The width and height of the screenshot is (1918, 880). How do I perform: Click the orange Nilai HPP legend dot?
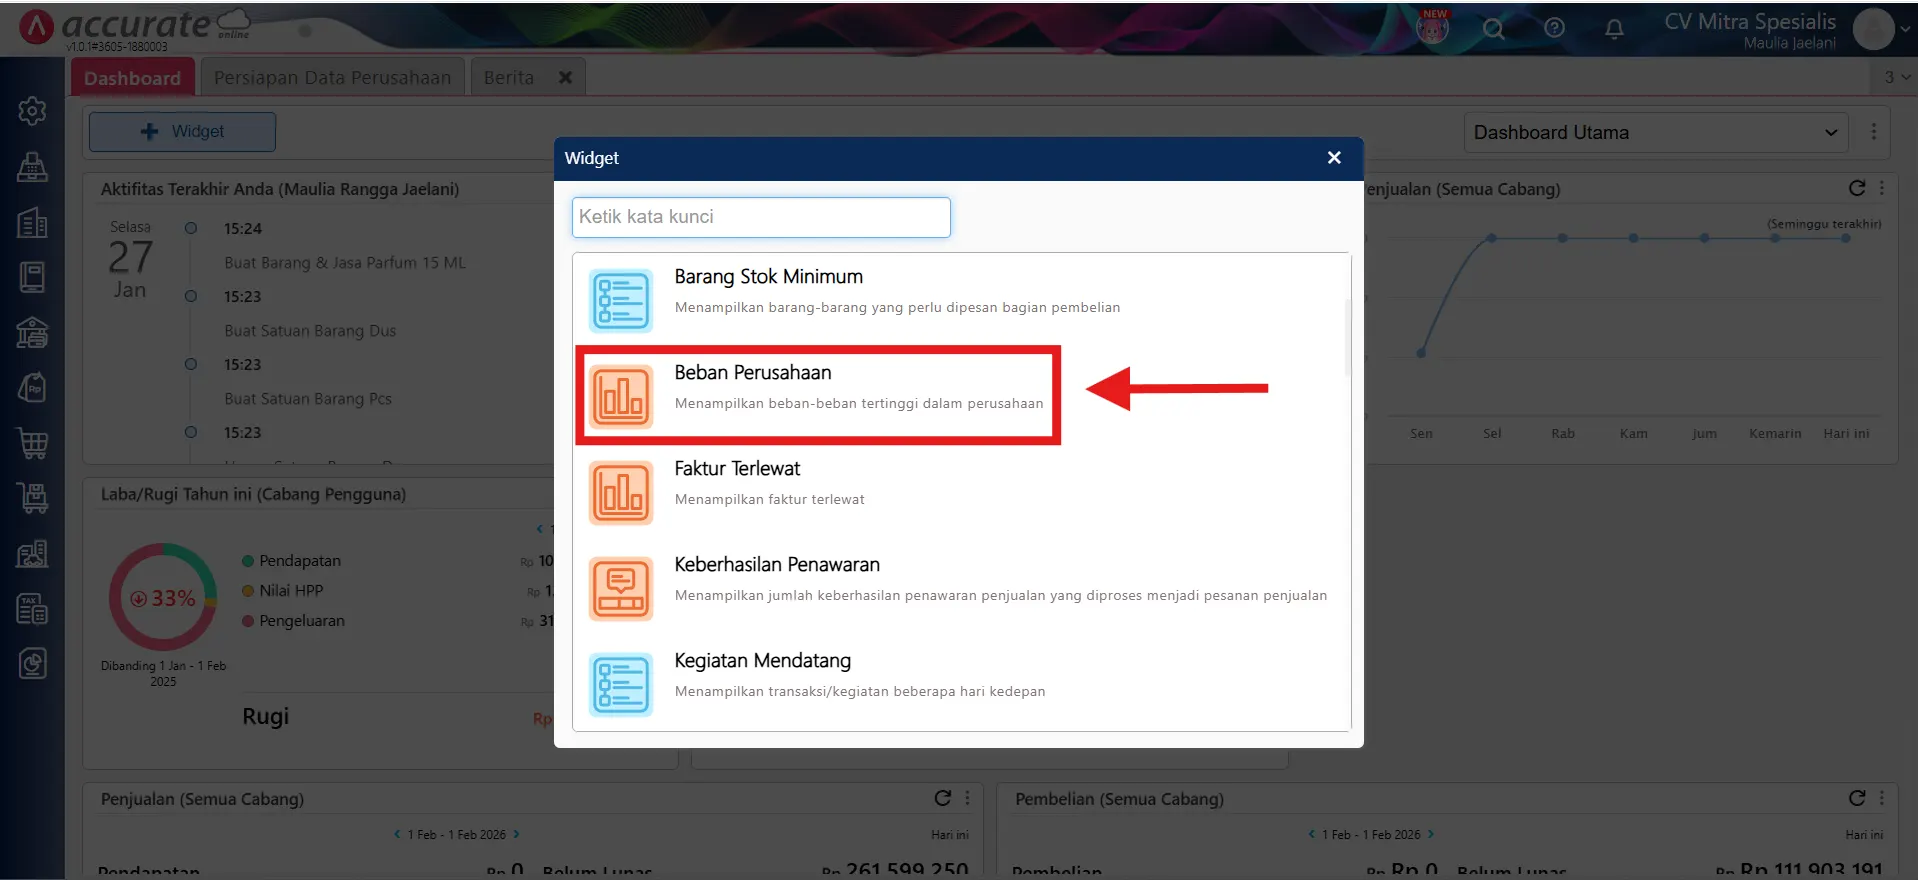point(248,591)
